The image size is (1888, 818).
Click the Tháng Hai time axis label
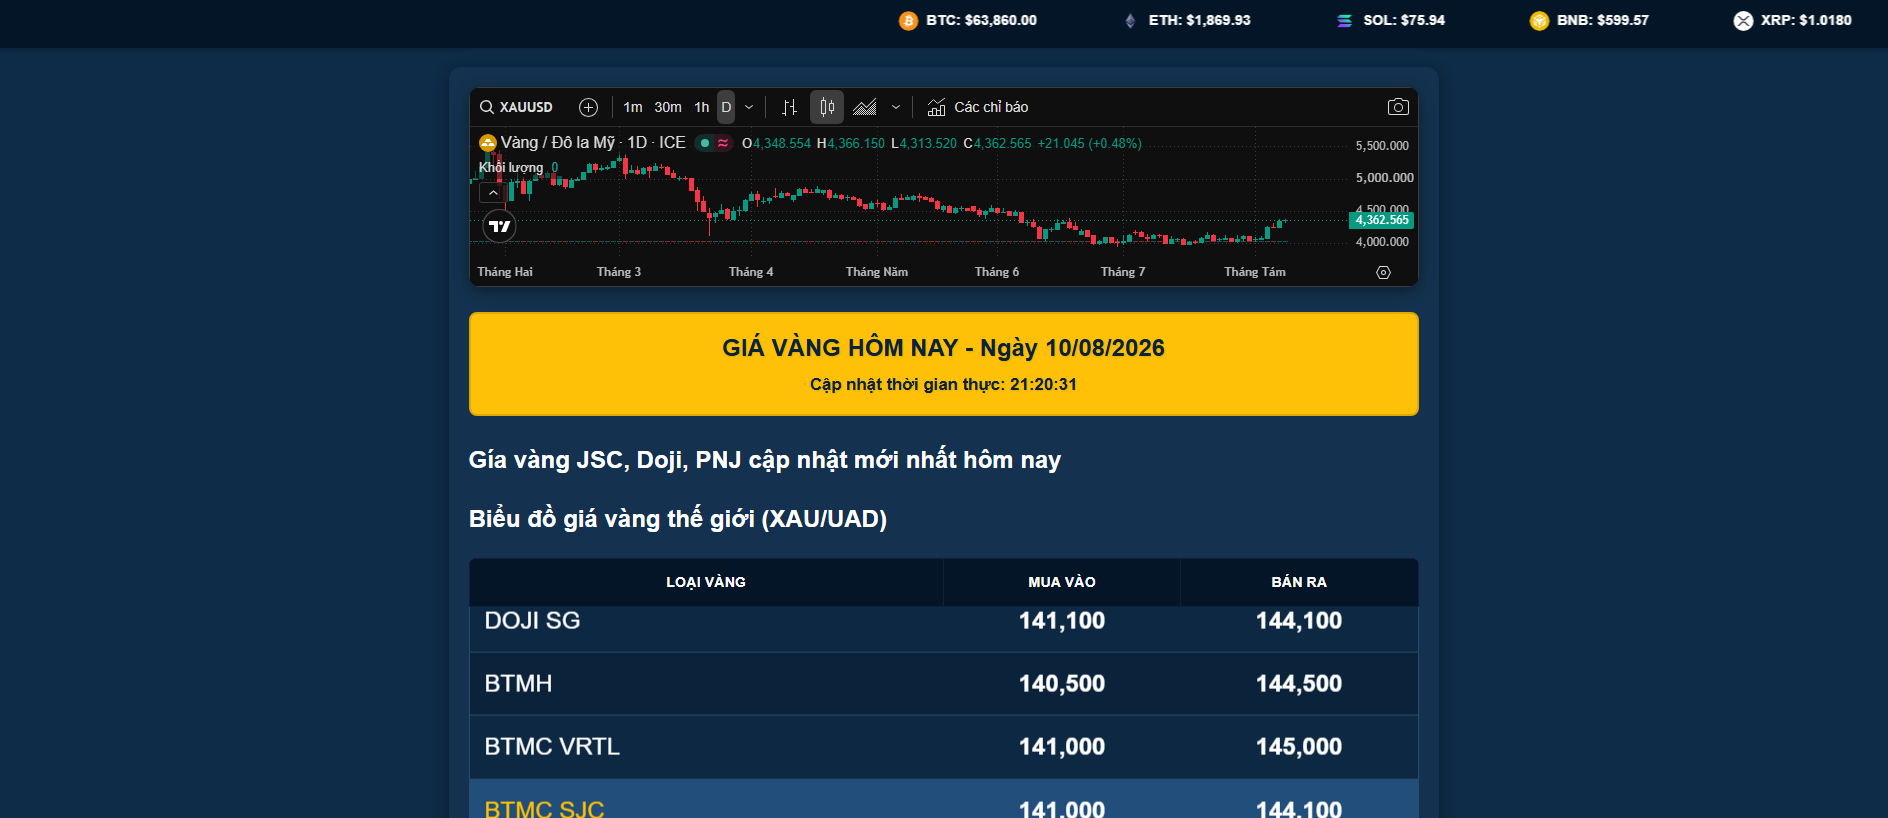(x=505, y=272)
